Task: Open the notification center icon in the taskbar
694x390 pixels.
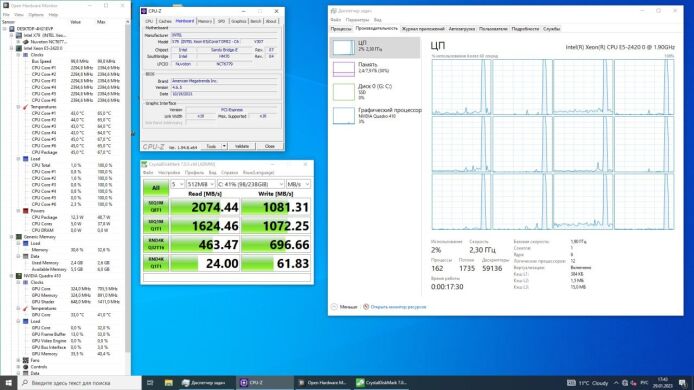Action: pos(682,382)
